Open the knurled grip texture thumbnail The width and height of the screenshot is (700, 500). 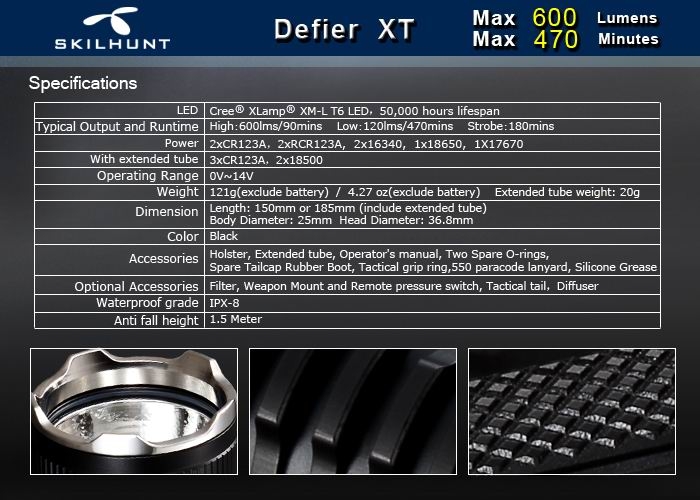tap(572, 412)
